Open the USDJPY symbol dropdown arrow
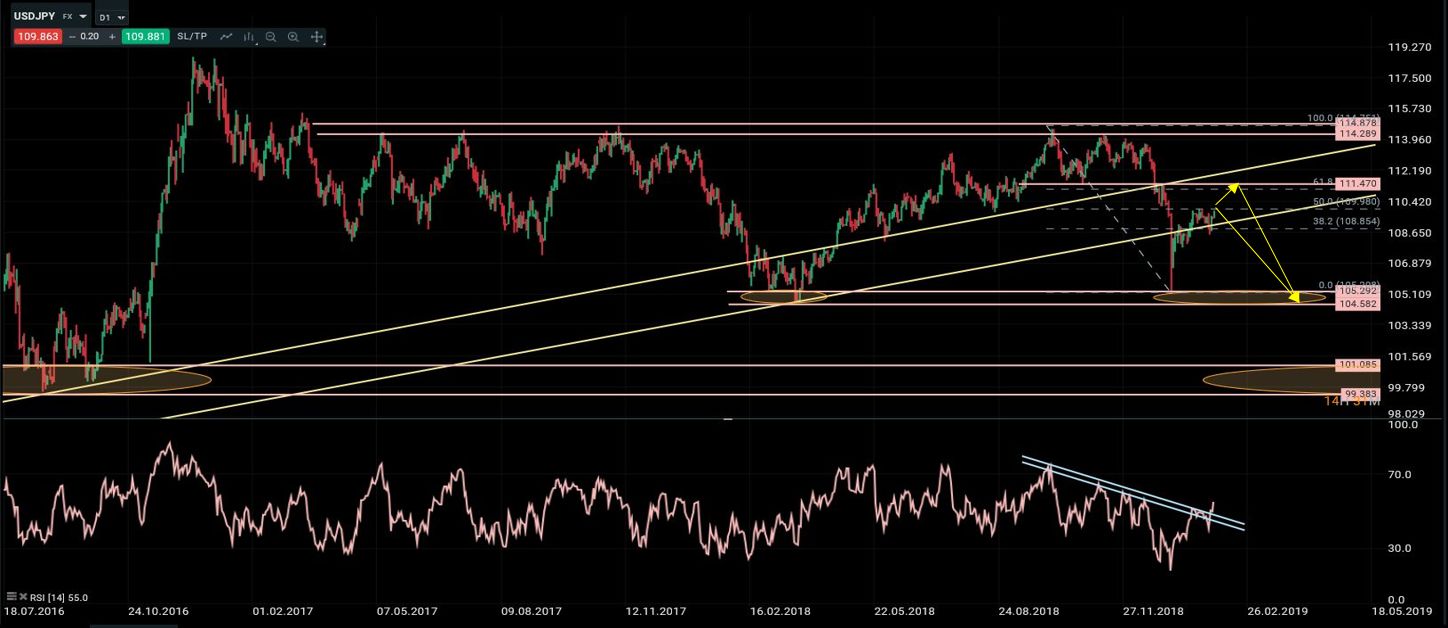The height and width of the screenshot is (628, 1448). (83, 17)
